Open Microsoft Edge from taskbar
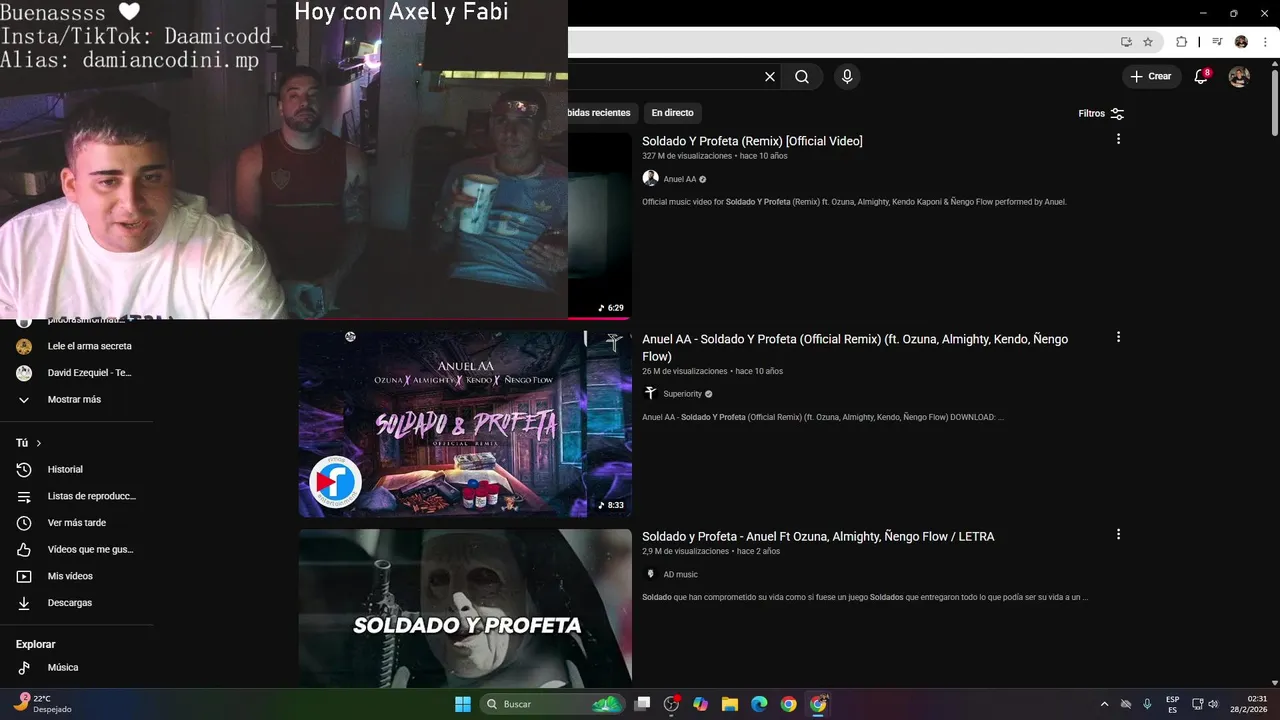 click(x=759, y=704)
